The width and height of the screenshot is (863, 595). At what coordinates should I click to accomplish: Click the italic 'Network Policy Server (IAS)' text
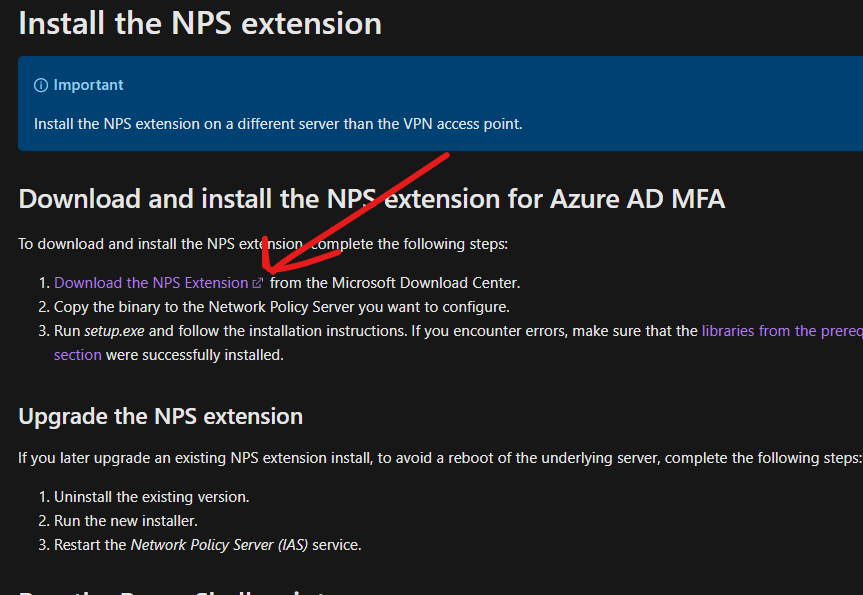point(219,545)
